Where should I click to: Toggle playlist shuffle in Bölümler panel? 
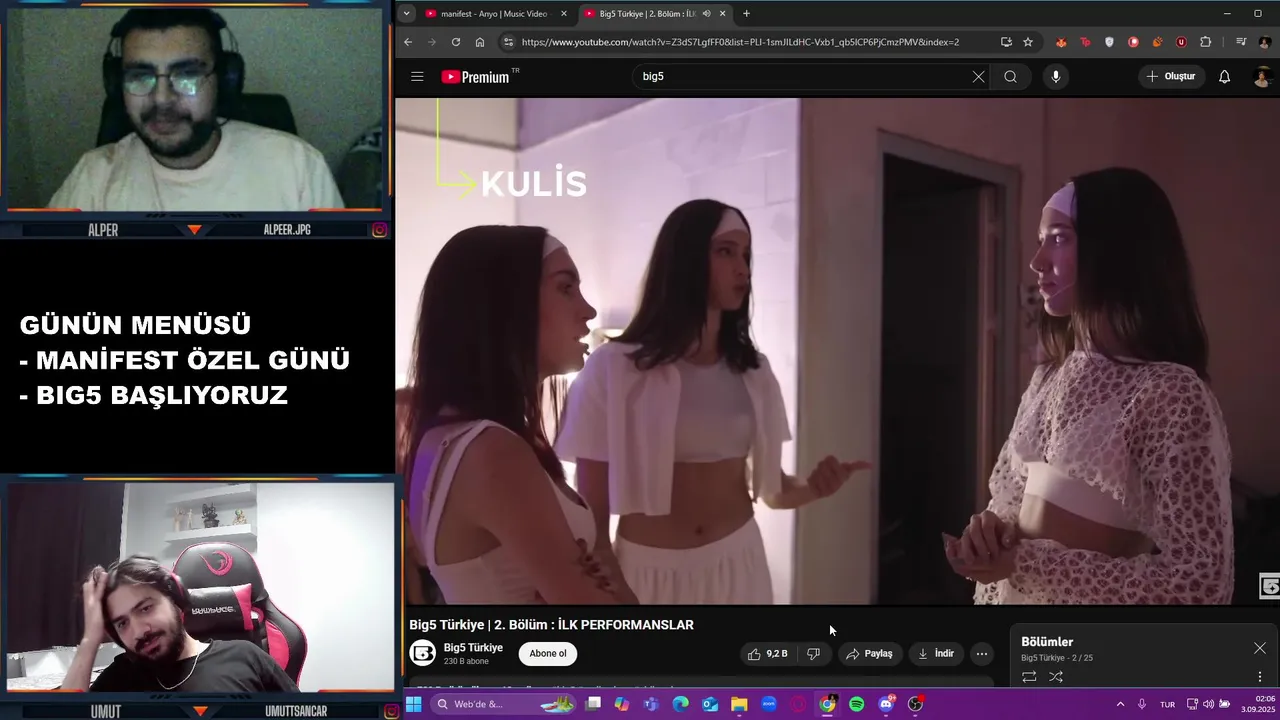(1055, 677)
